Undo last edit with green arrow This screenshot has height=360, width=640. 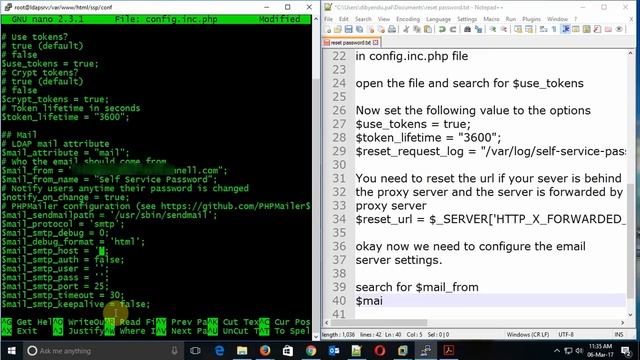tap(442, 29)
